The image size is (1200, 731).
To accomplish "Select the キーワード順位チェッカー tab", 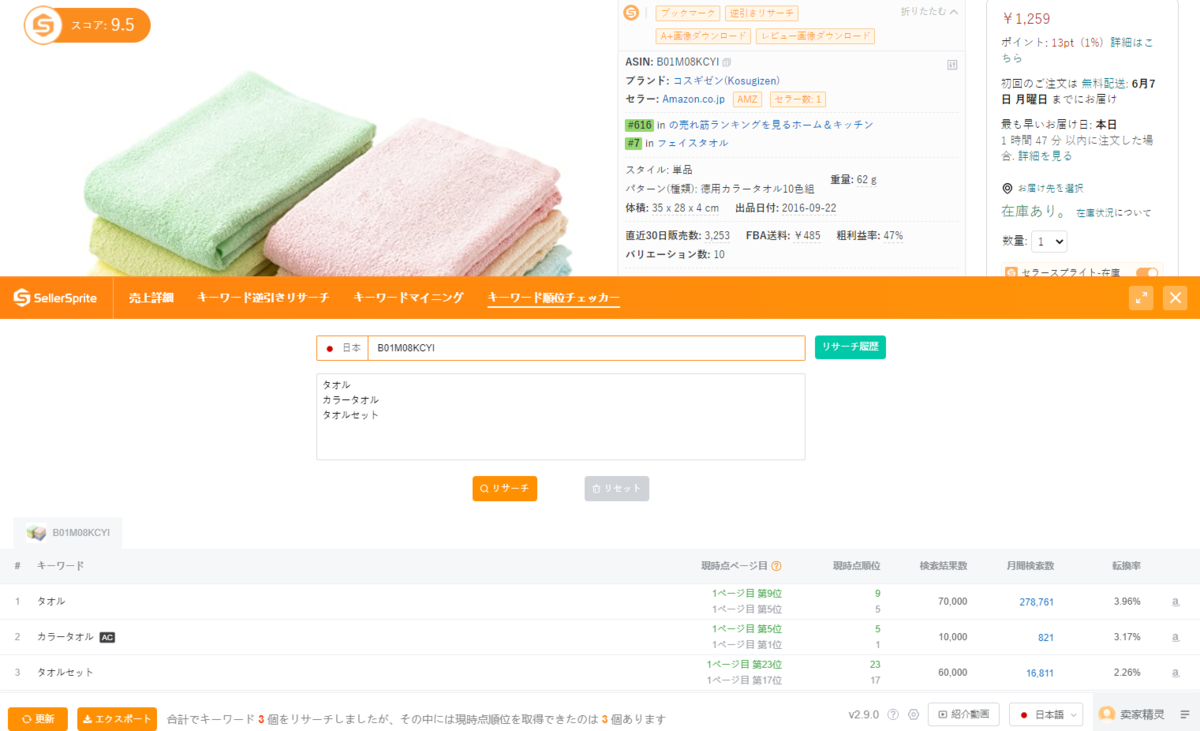I will (x=554, y=297).
